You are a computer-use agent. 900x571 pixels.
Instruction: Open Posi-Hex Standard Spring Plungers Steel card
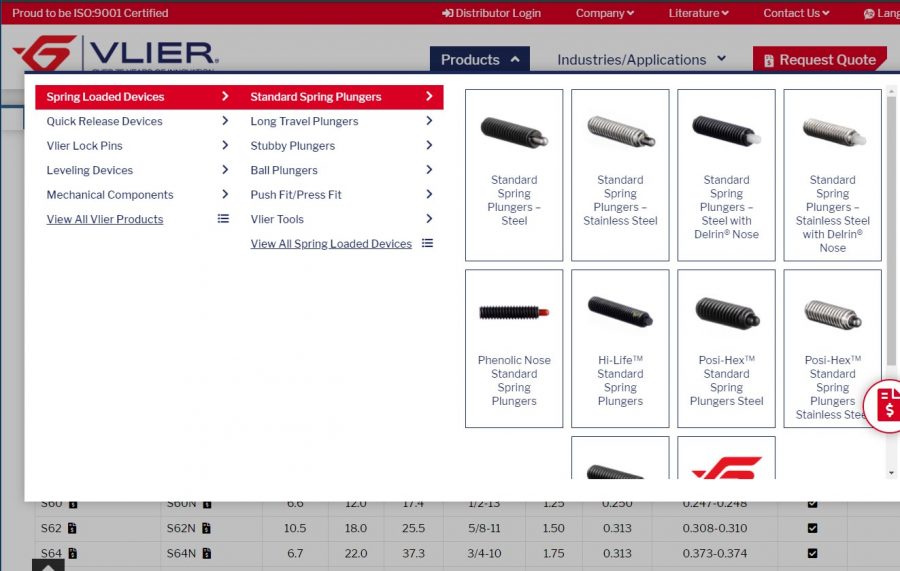[x=726, y=348]
